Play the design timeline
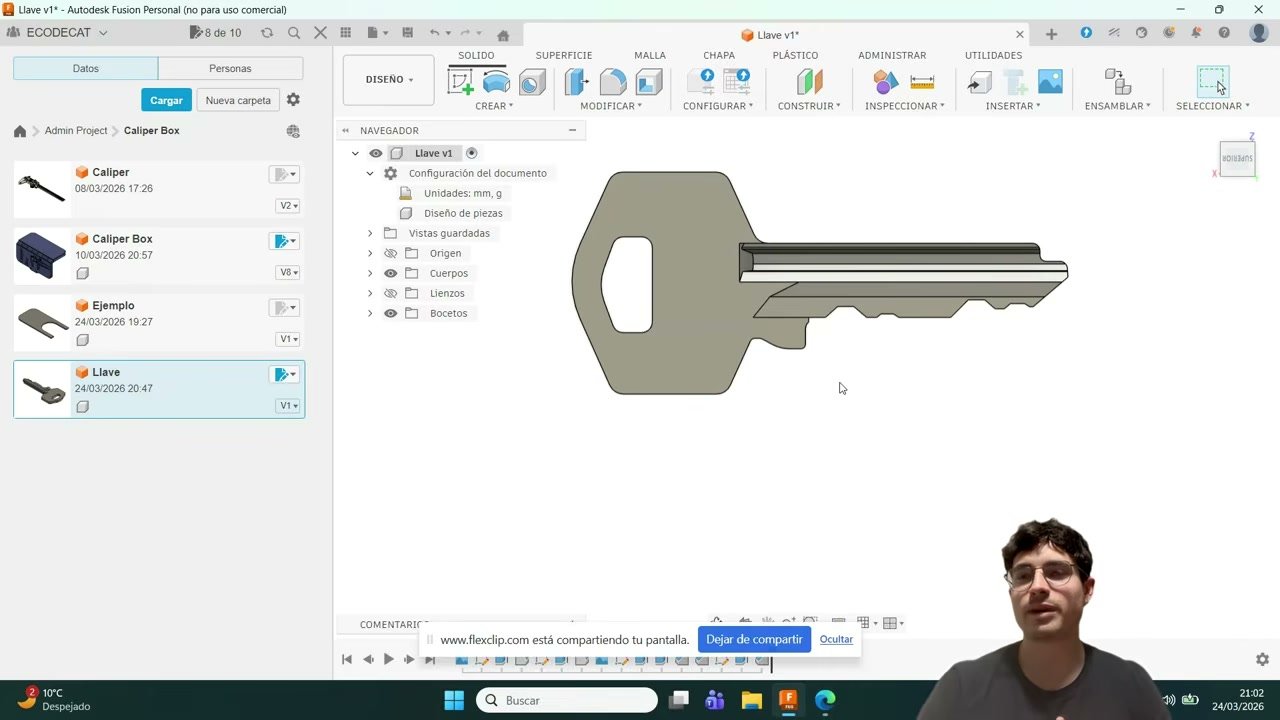This screenshot has width=1280, height=720. pyautogui.click(x=388, y=659)
